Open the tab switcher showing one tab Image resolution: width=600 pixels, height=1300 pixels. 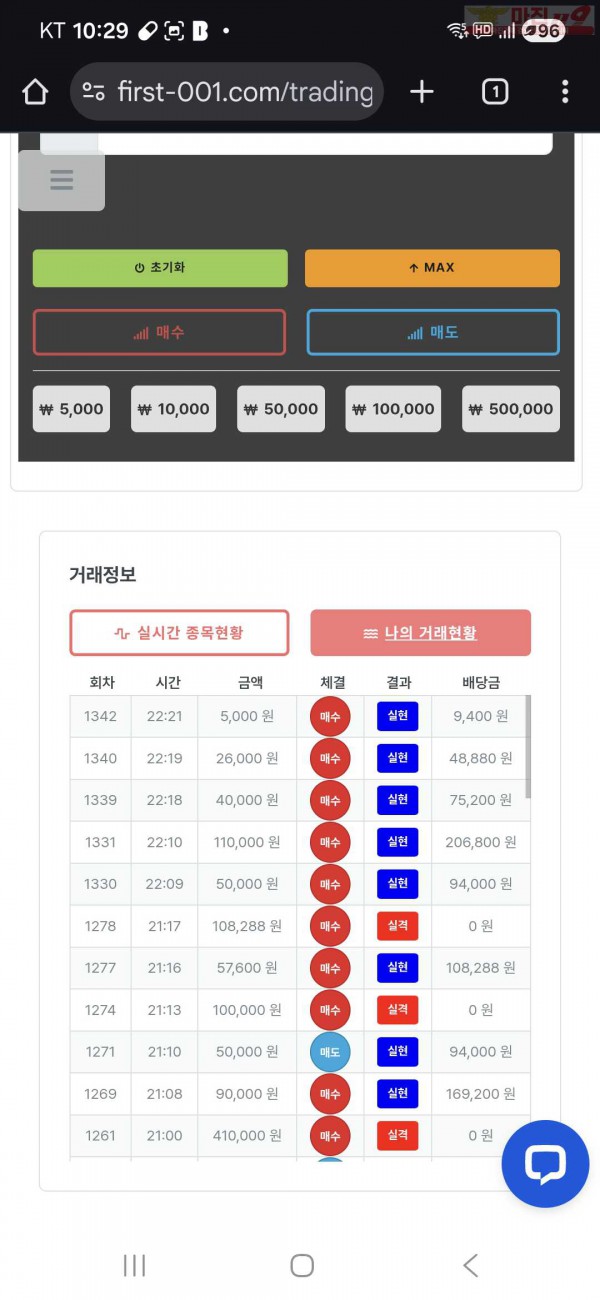(494, 91)
